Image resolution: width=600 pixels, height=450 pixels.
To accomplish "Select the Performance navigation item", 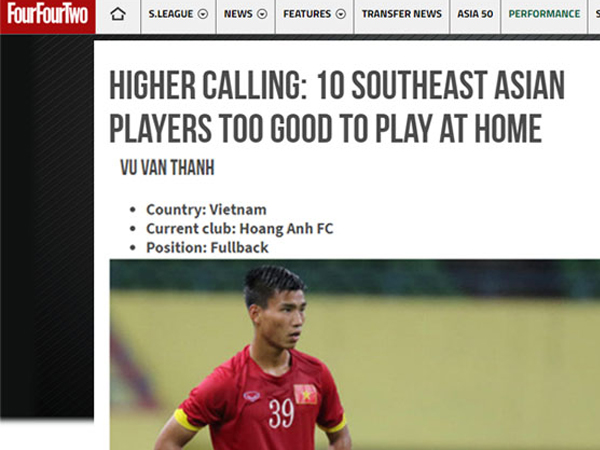I will [x=544, y=14].
